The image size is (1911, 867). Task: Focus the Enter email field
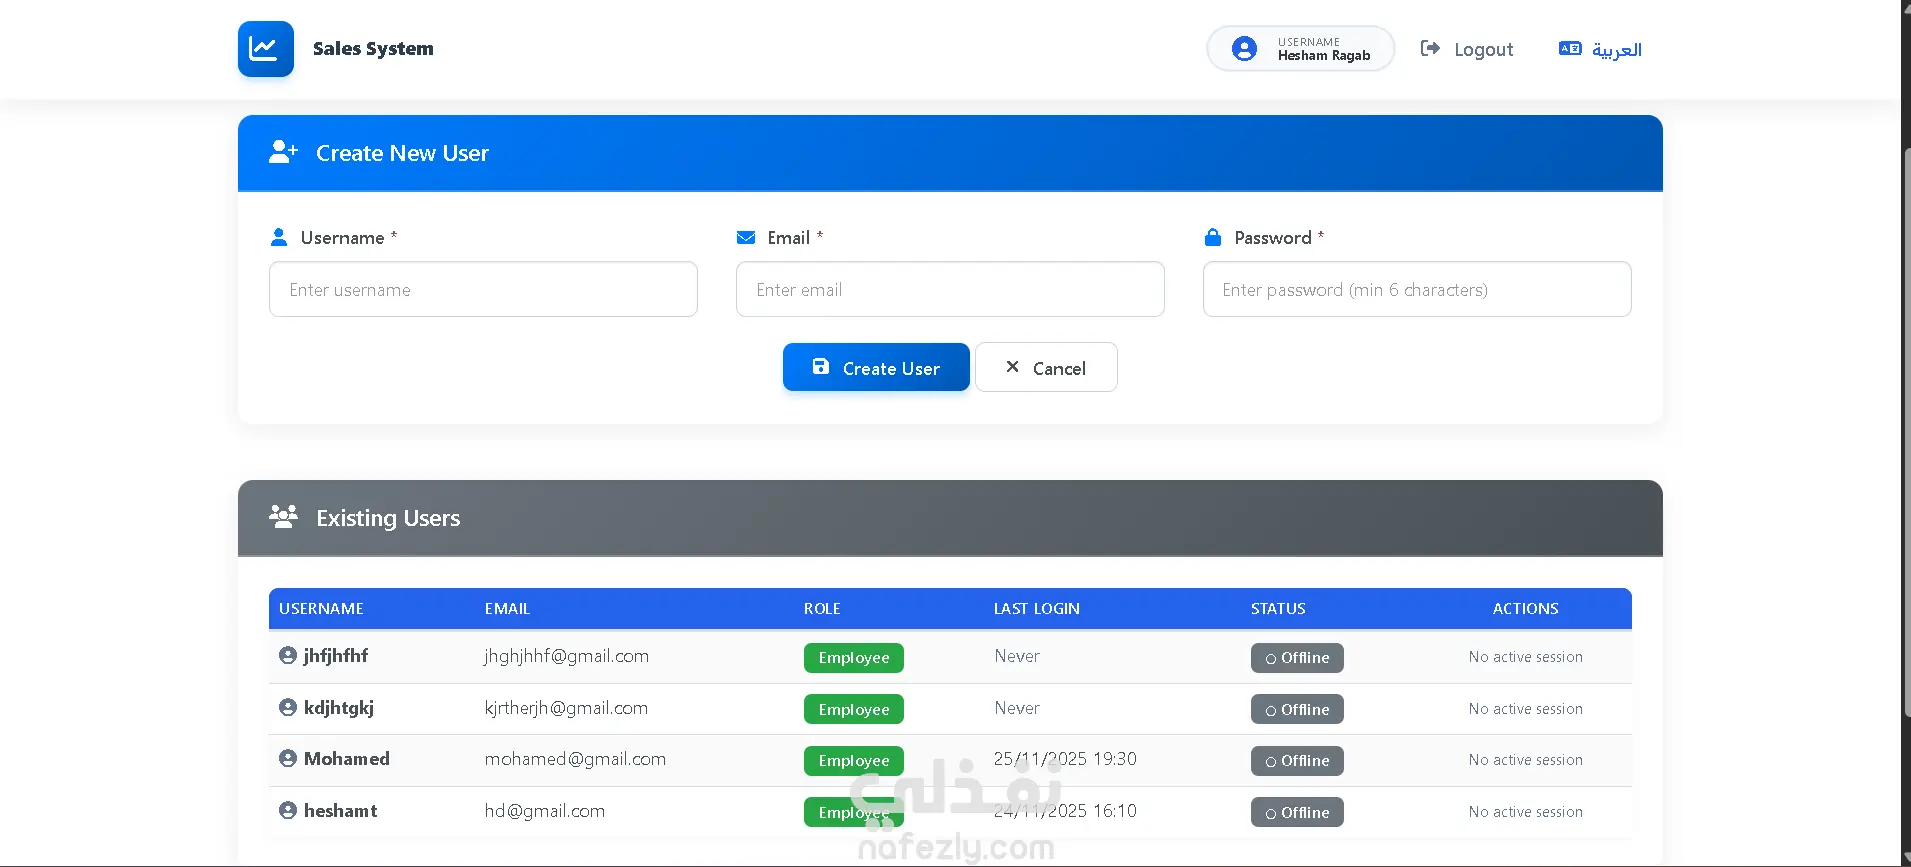950,289
